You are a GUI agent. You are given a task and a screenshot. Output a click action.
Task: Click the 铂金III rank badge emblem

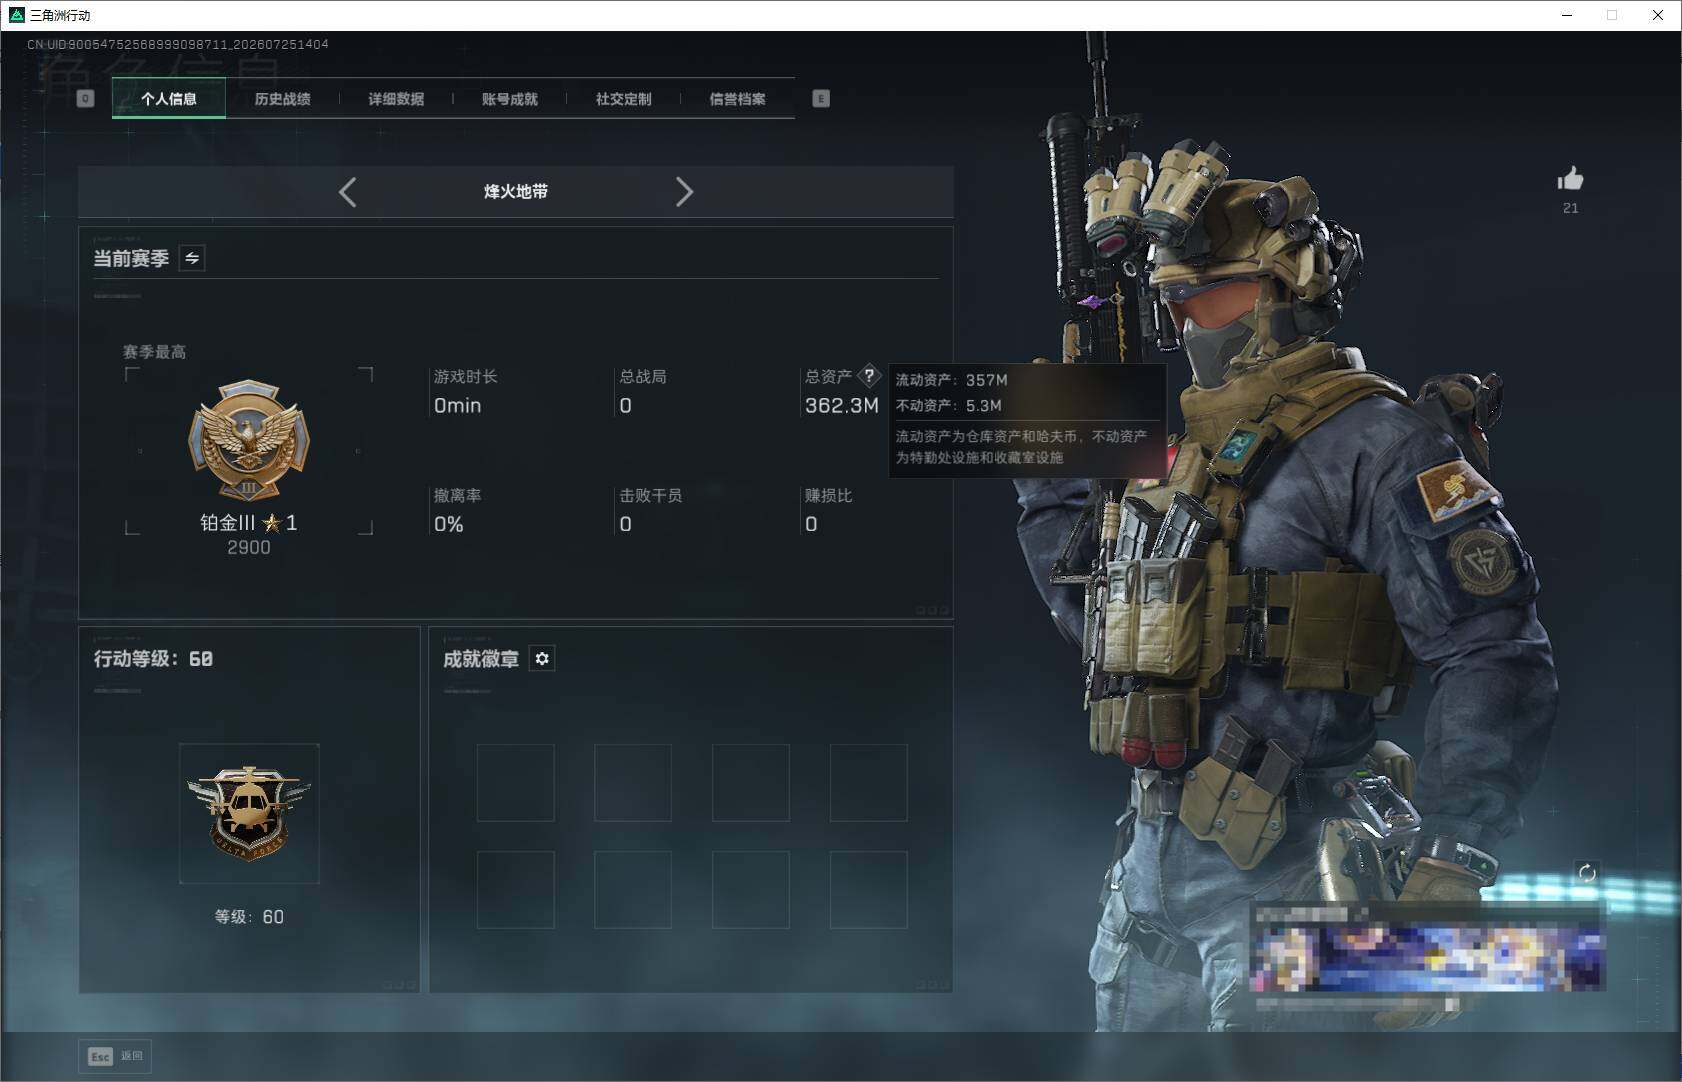(x=249, y=440)
